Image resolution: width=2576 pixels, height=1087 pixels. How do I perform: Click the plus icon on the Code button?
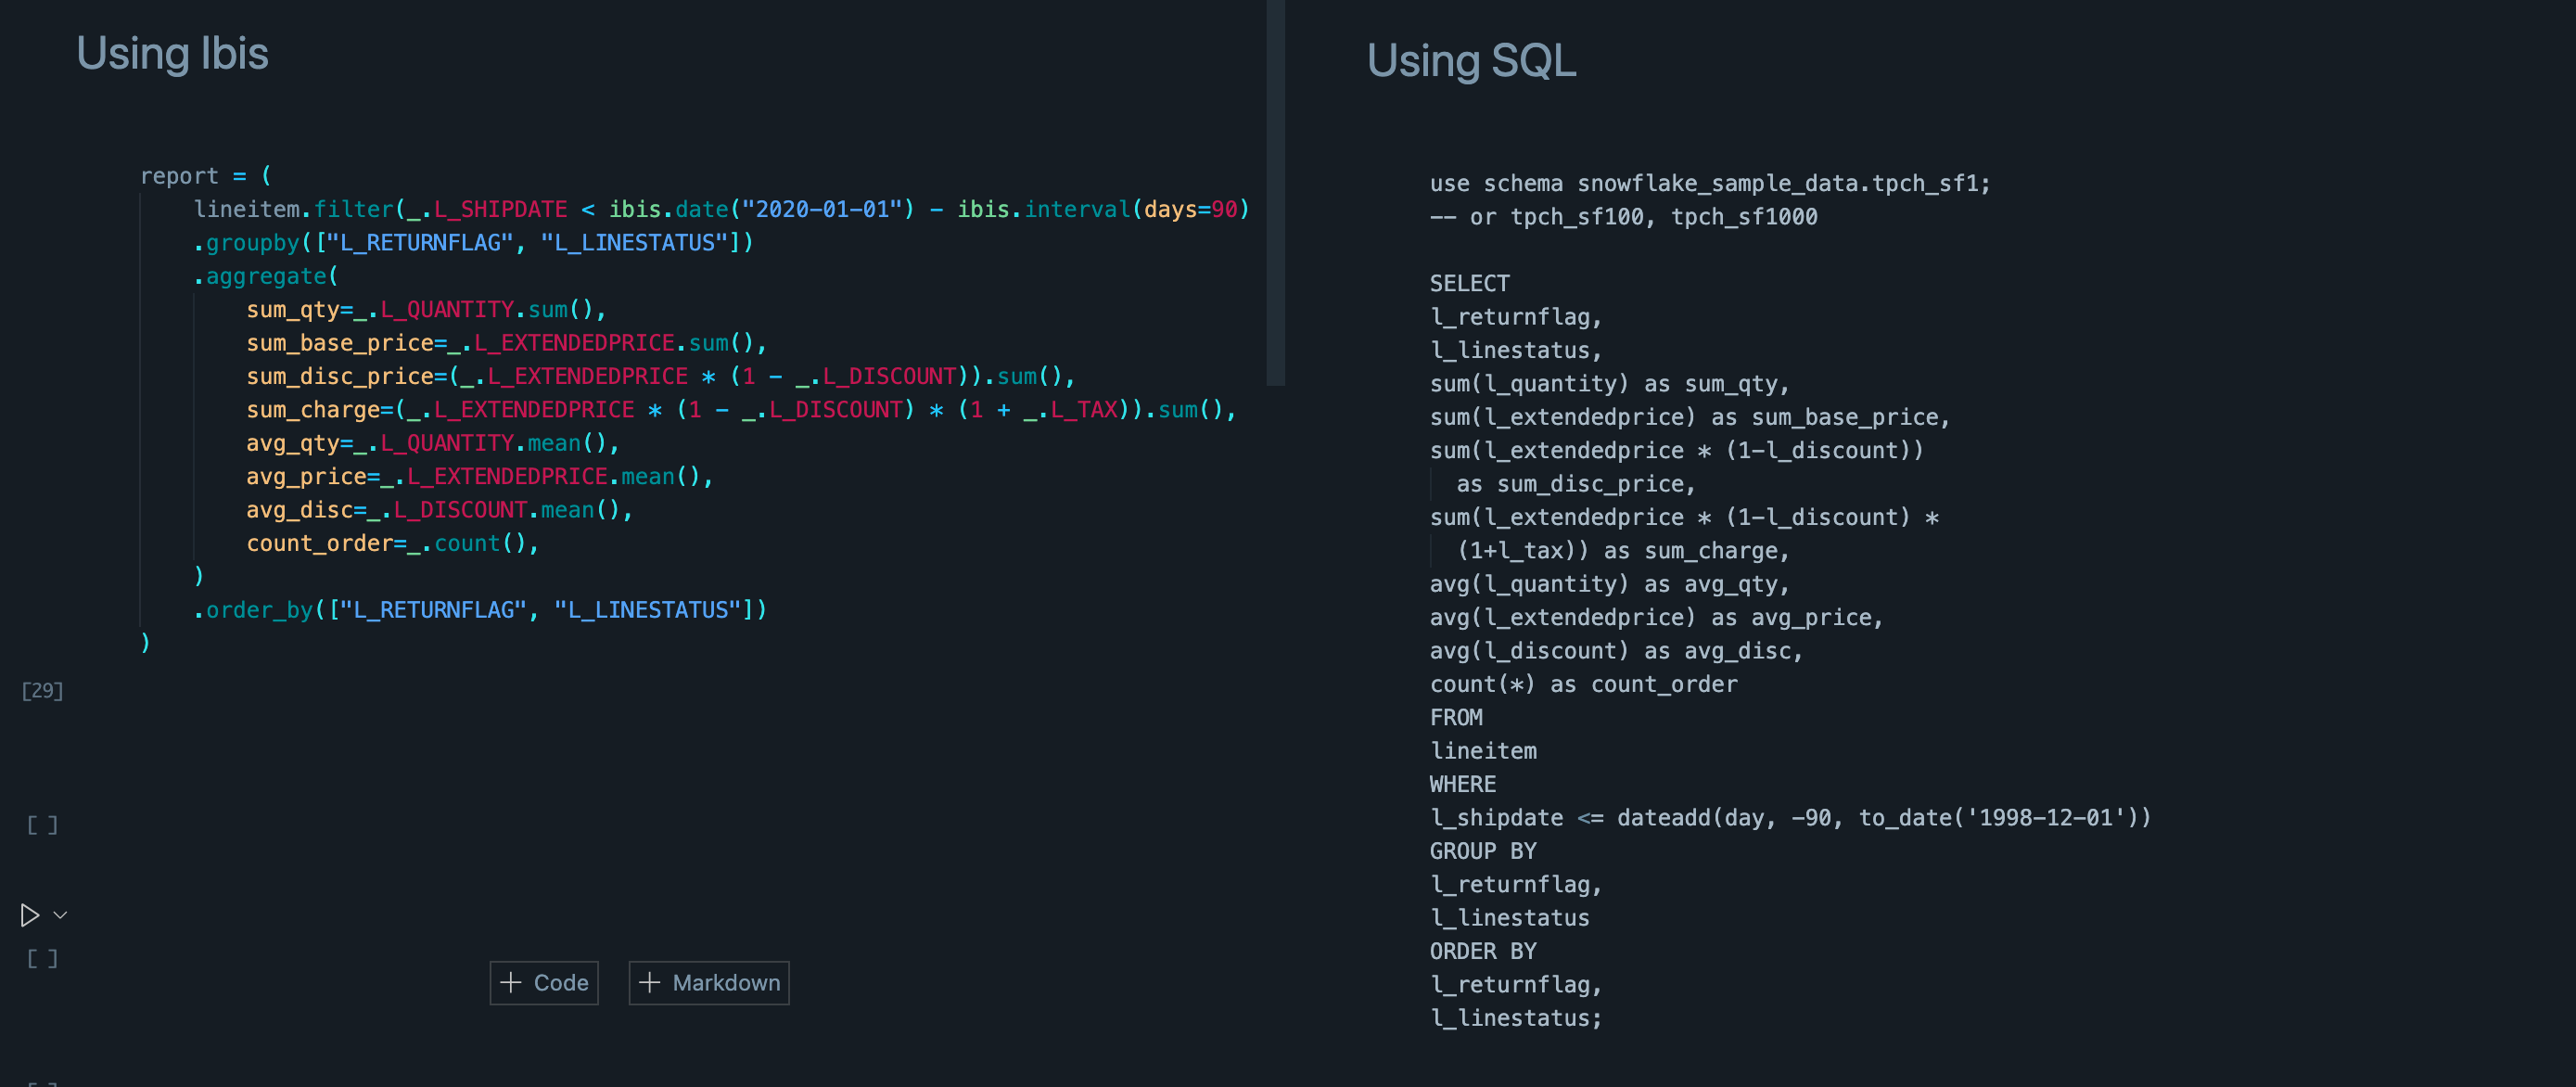[x=511, y=982]
